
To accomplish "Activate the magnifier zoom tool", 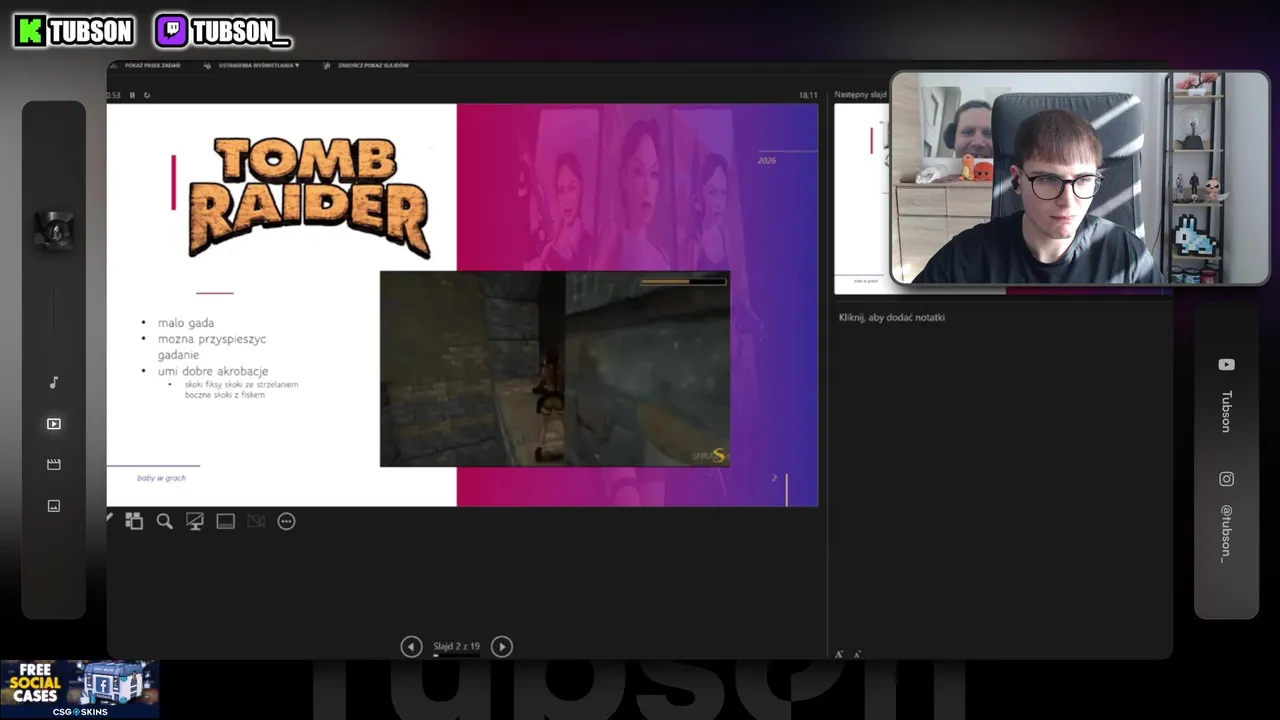I will (x=165, y=521).
